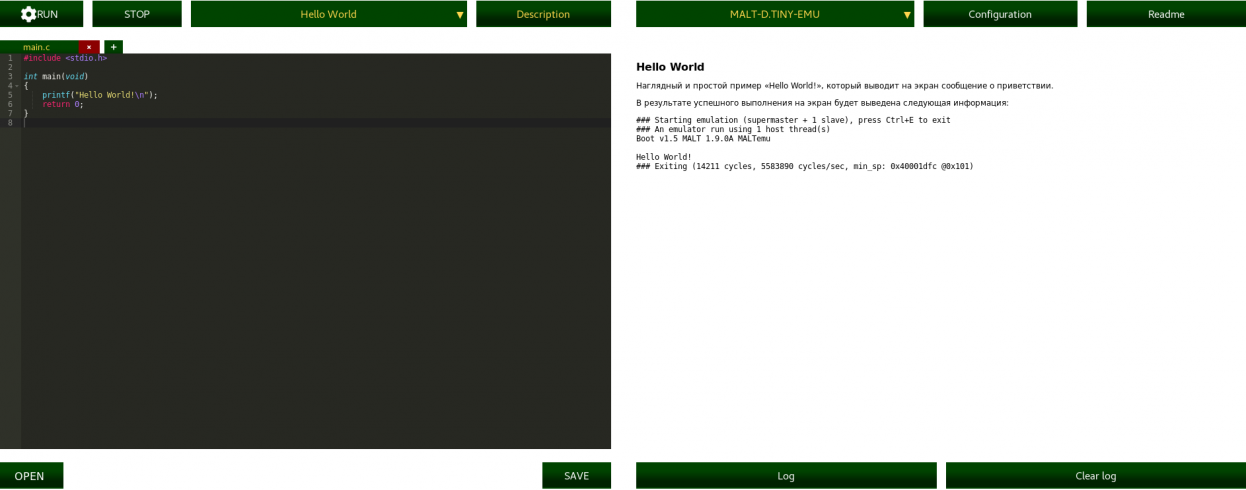The width and height of the screenshot is (1246, 490).
Task: Switch to the Log view
Action: click(x=786, y=476)
